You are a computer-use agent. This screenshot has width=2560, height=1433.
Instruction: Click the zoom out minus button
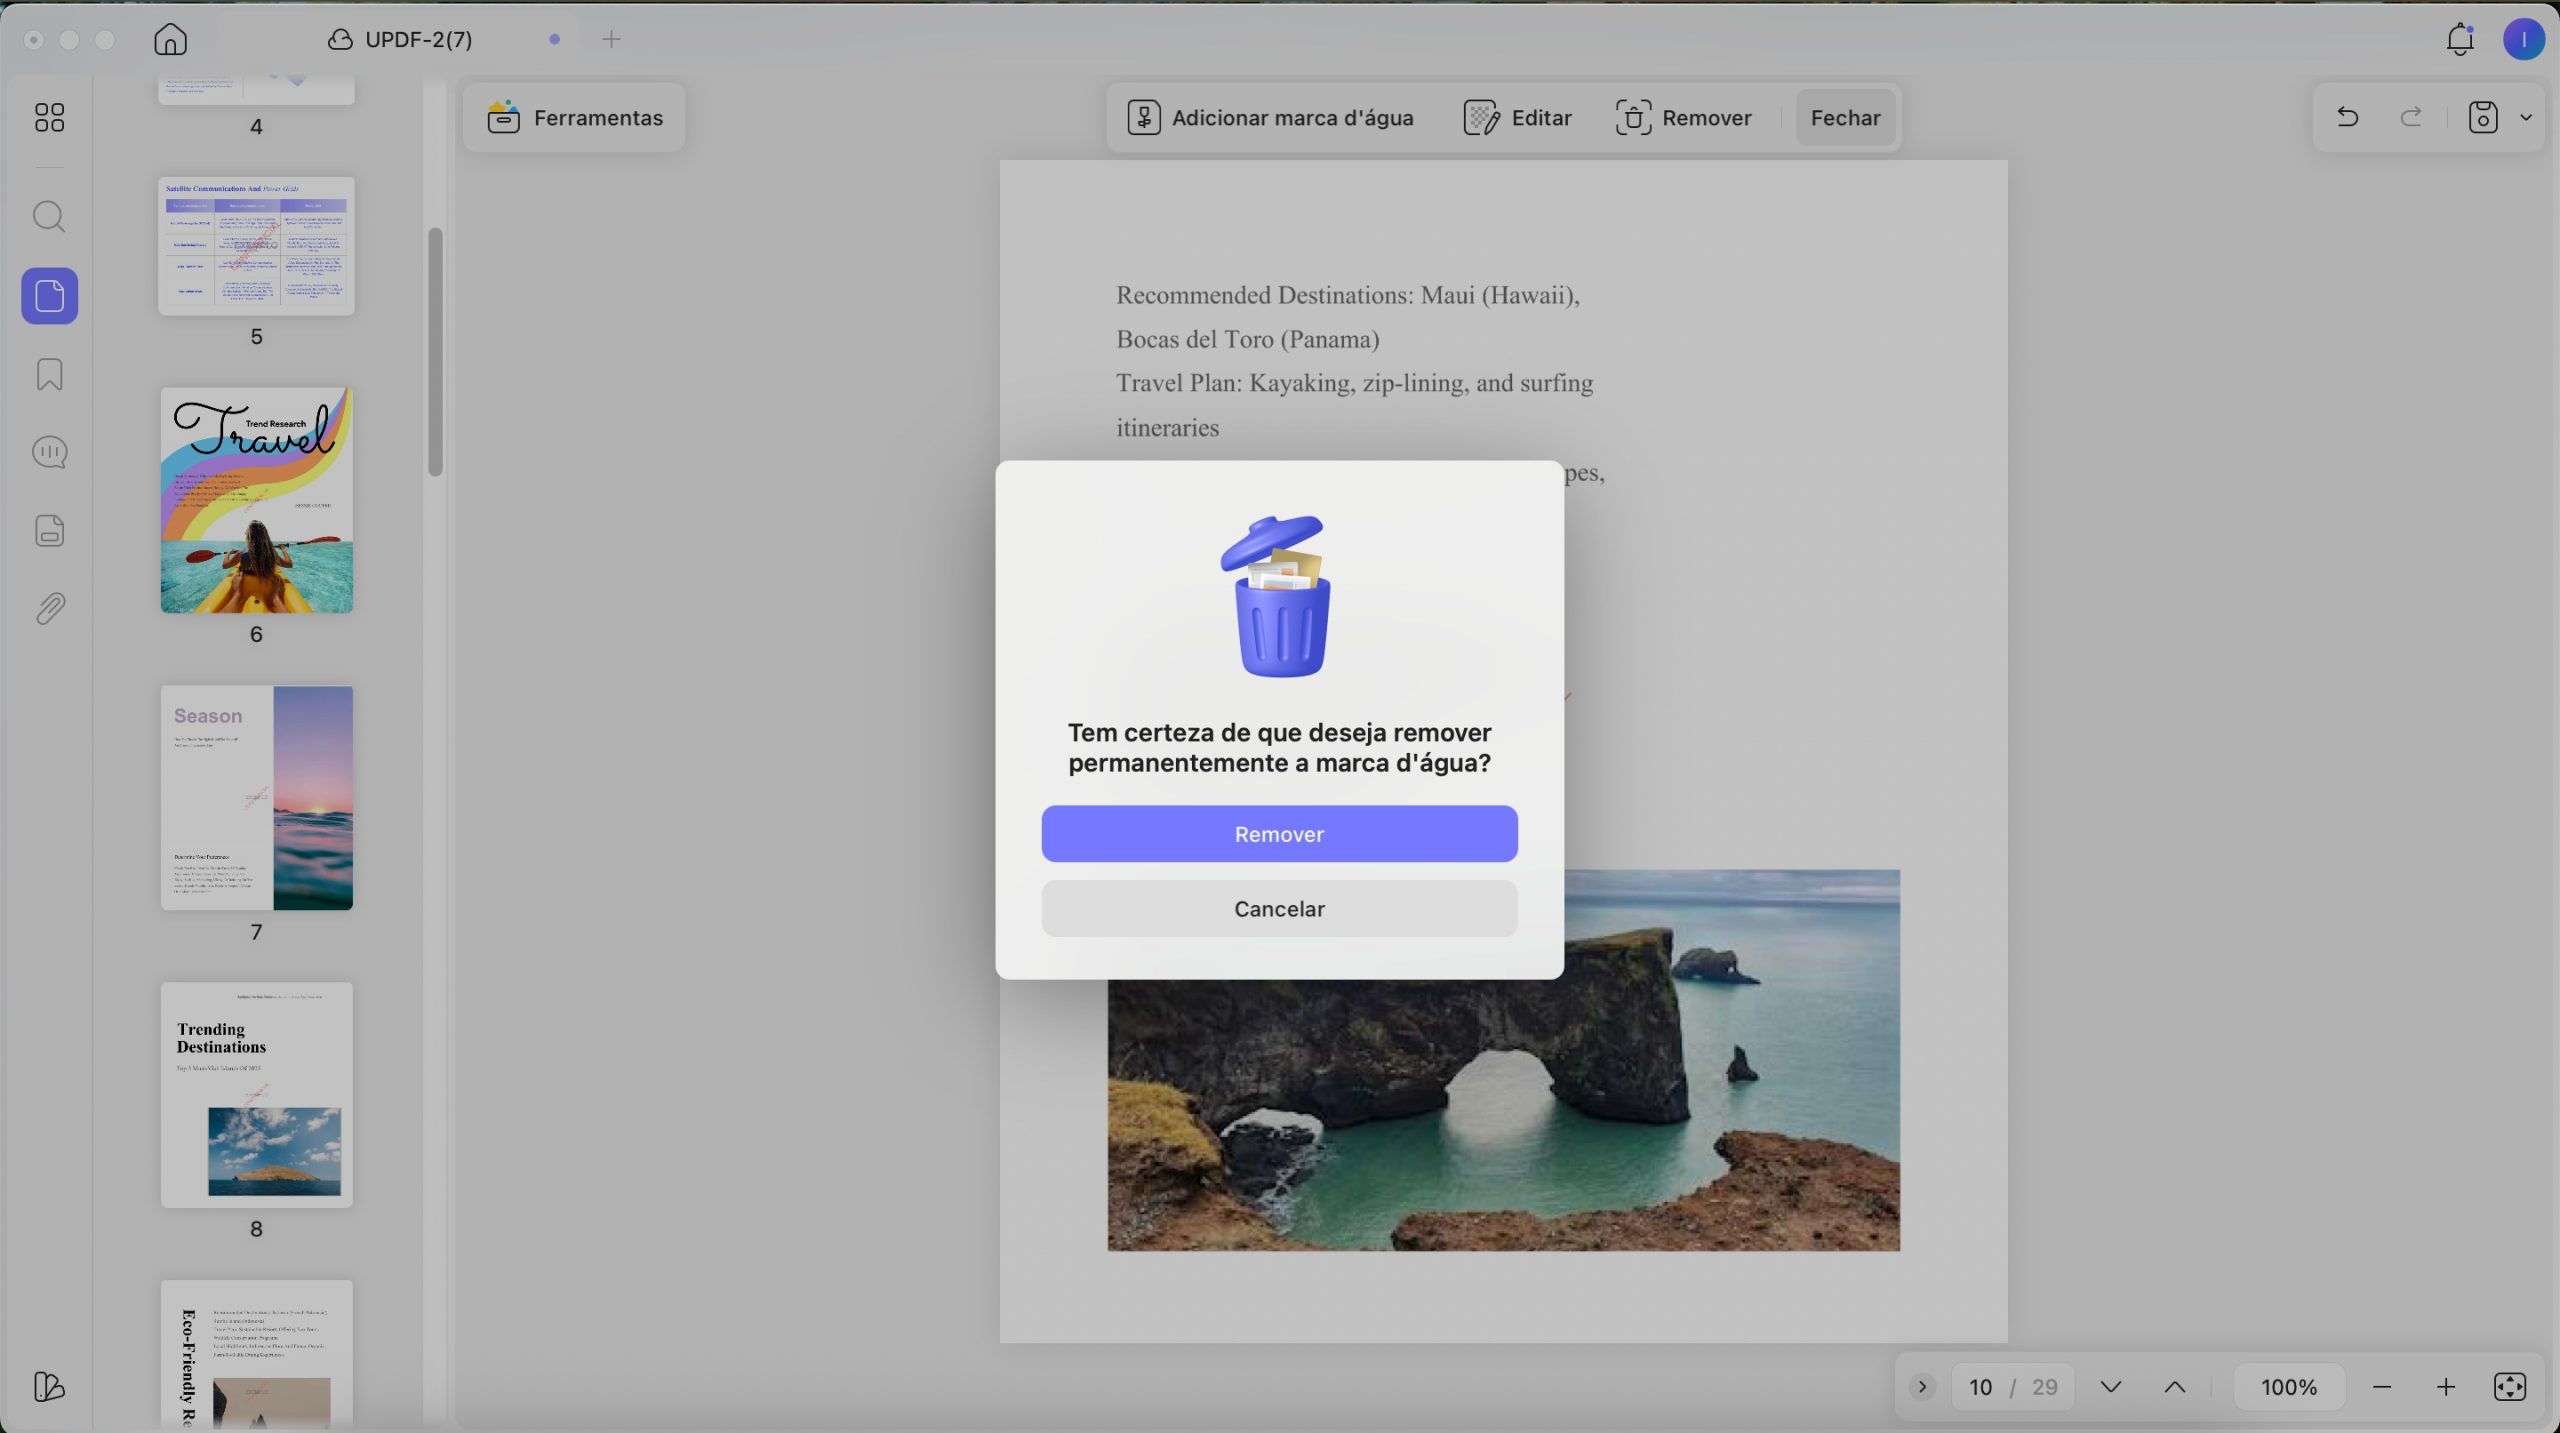point(2382,1386)
